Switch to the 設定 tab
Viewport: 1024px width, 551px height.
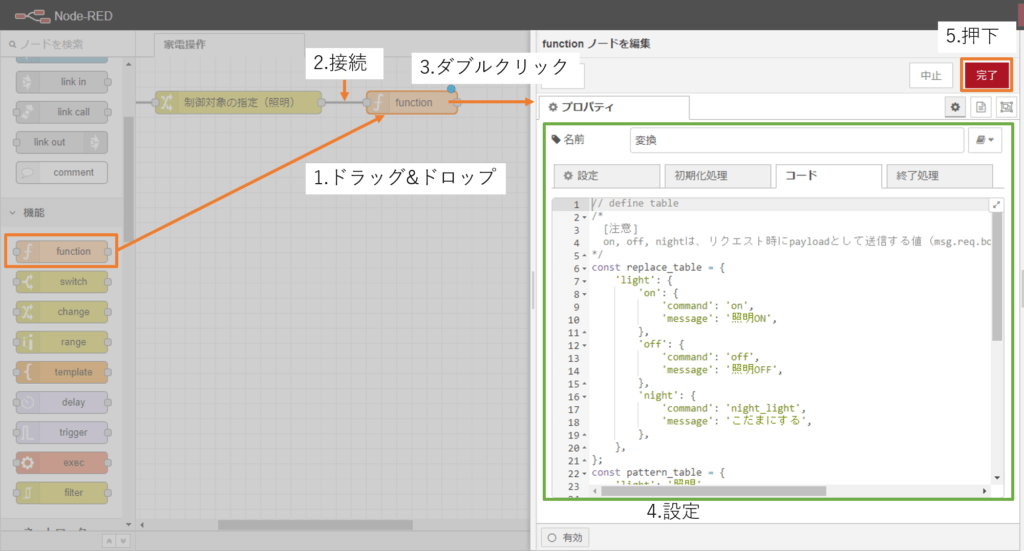pyautogui.click(x=607, y=176)
